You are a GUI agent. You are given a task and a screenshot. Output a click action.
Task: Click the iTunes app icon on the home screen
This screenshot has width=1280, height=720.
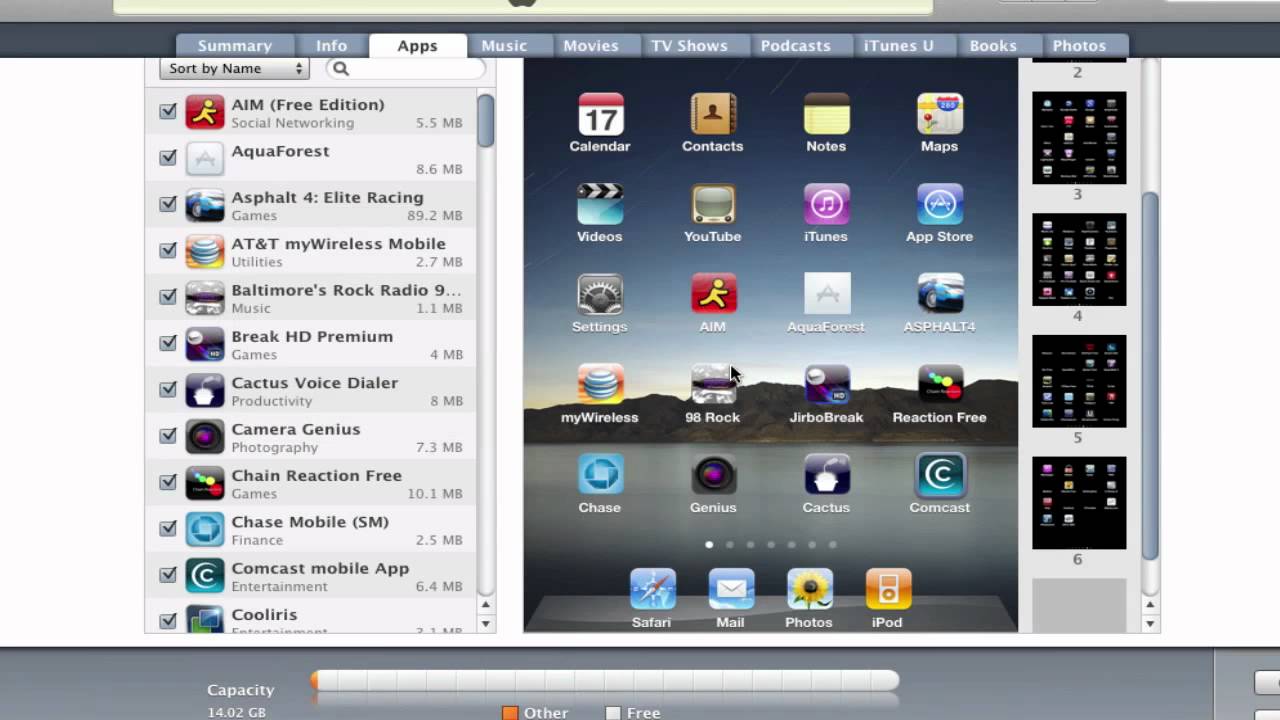coord(826,204)
